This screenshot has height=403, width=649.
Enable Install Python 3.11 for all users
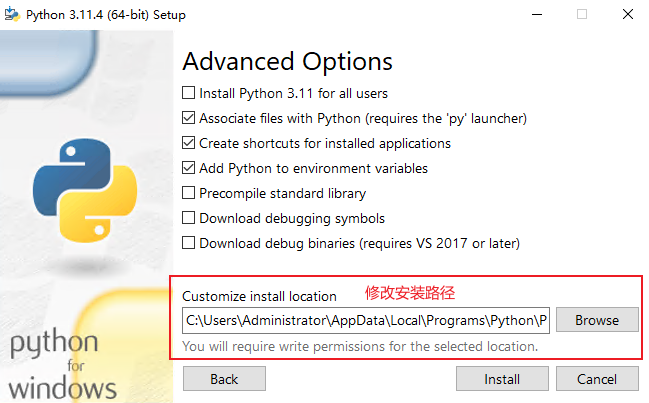click(x=188, y=93)
